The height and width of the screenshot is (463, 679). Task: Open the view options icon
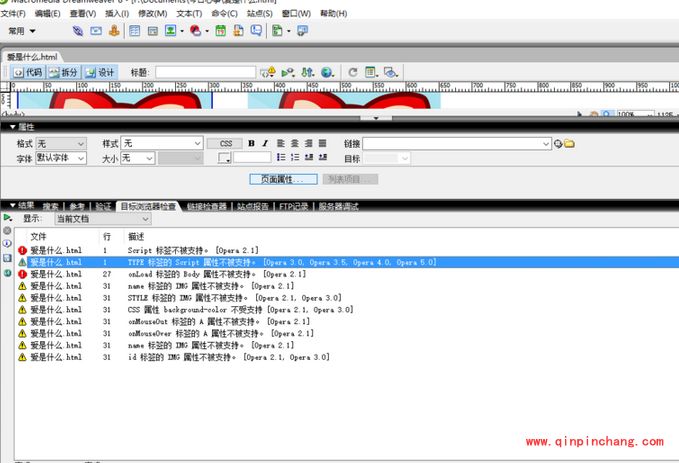pyautogui.click(x=371, y=72)
